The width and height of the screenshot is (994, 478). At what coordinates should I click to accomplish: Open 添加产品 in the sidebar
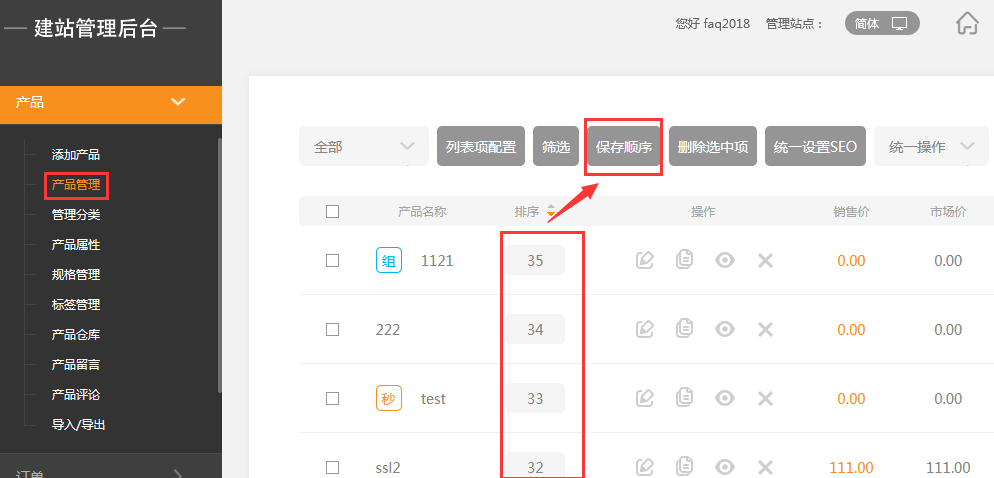click(x=76, y=154)
